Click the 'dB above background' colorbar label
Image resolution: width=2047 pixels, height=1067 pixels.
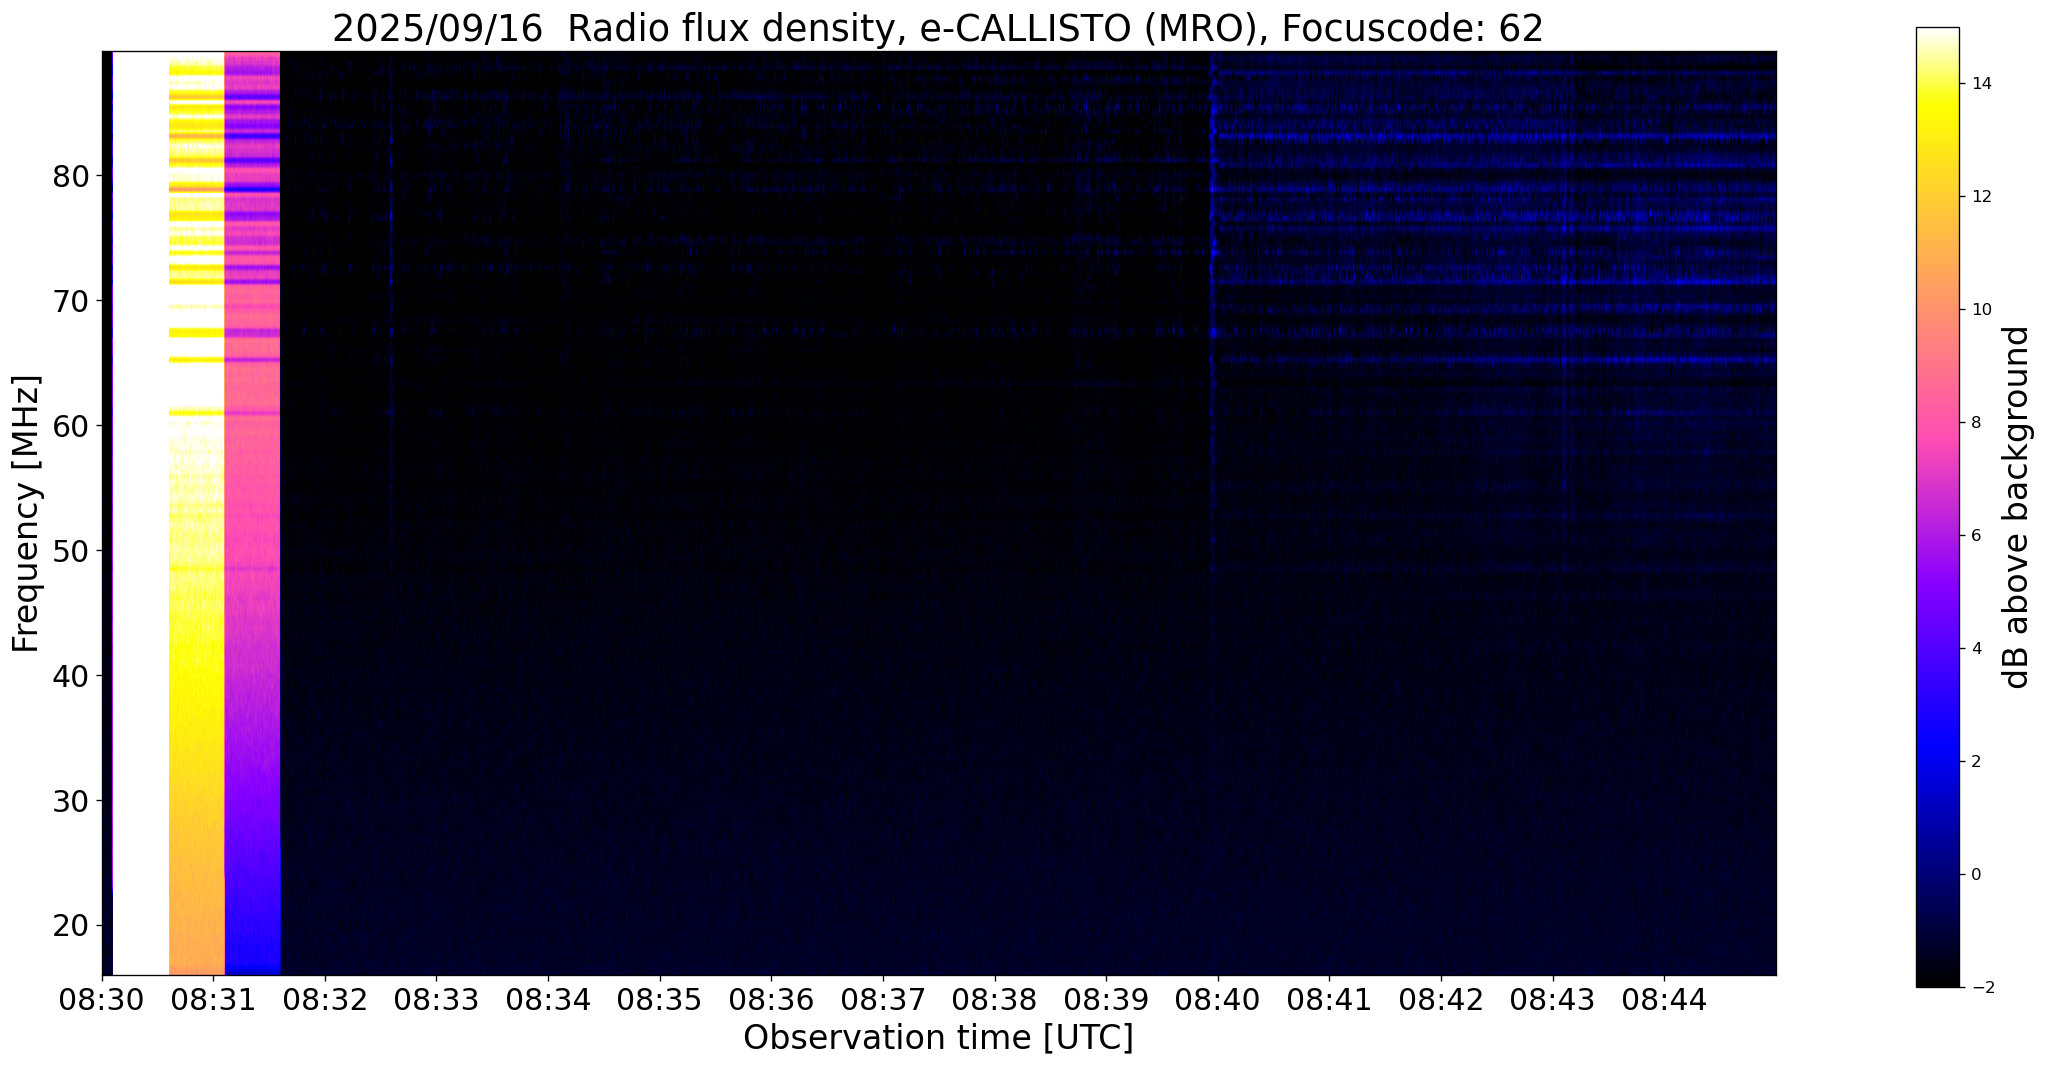[2016, 507]
